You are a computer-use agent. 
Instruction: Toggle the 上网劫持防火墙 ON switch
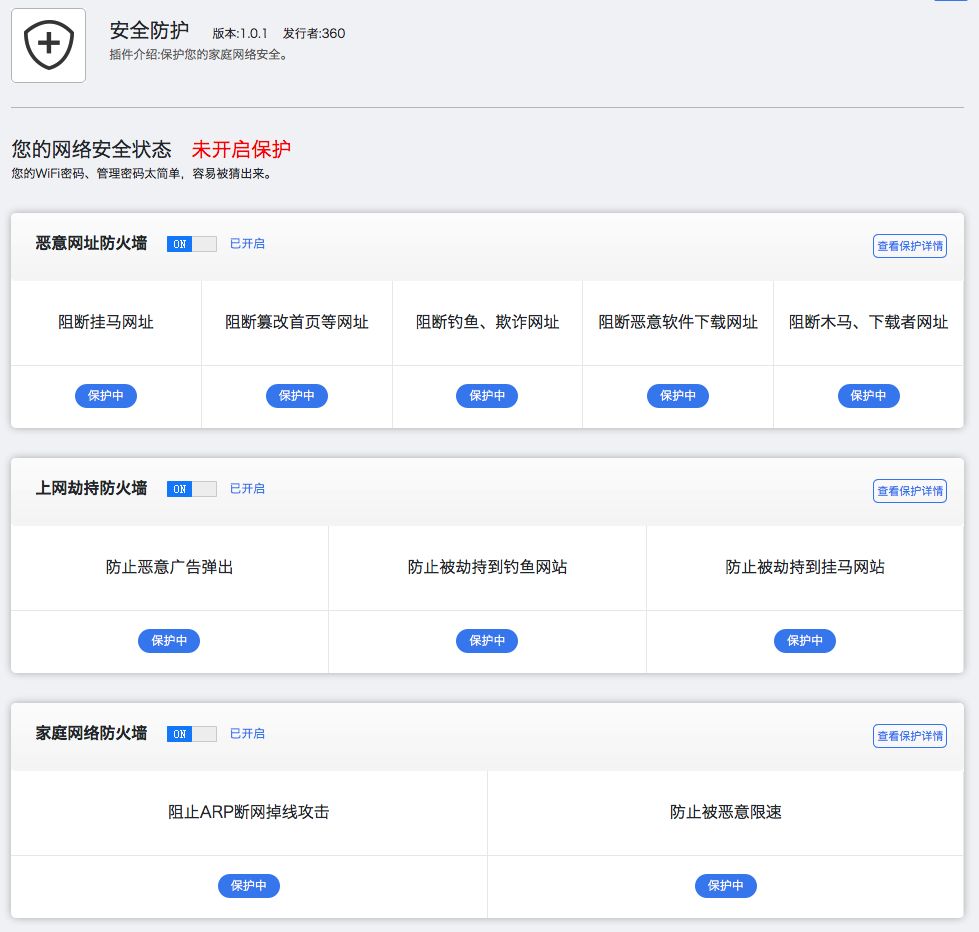[192, 489]
